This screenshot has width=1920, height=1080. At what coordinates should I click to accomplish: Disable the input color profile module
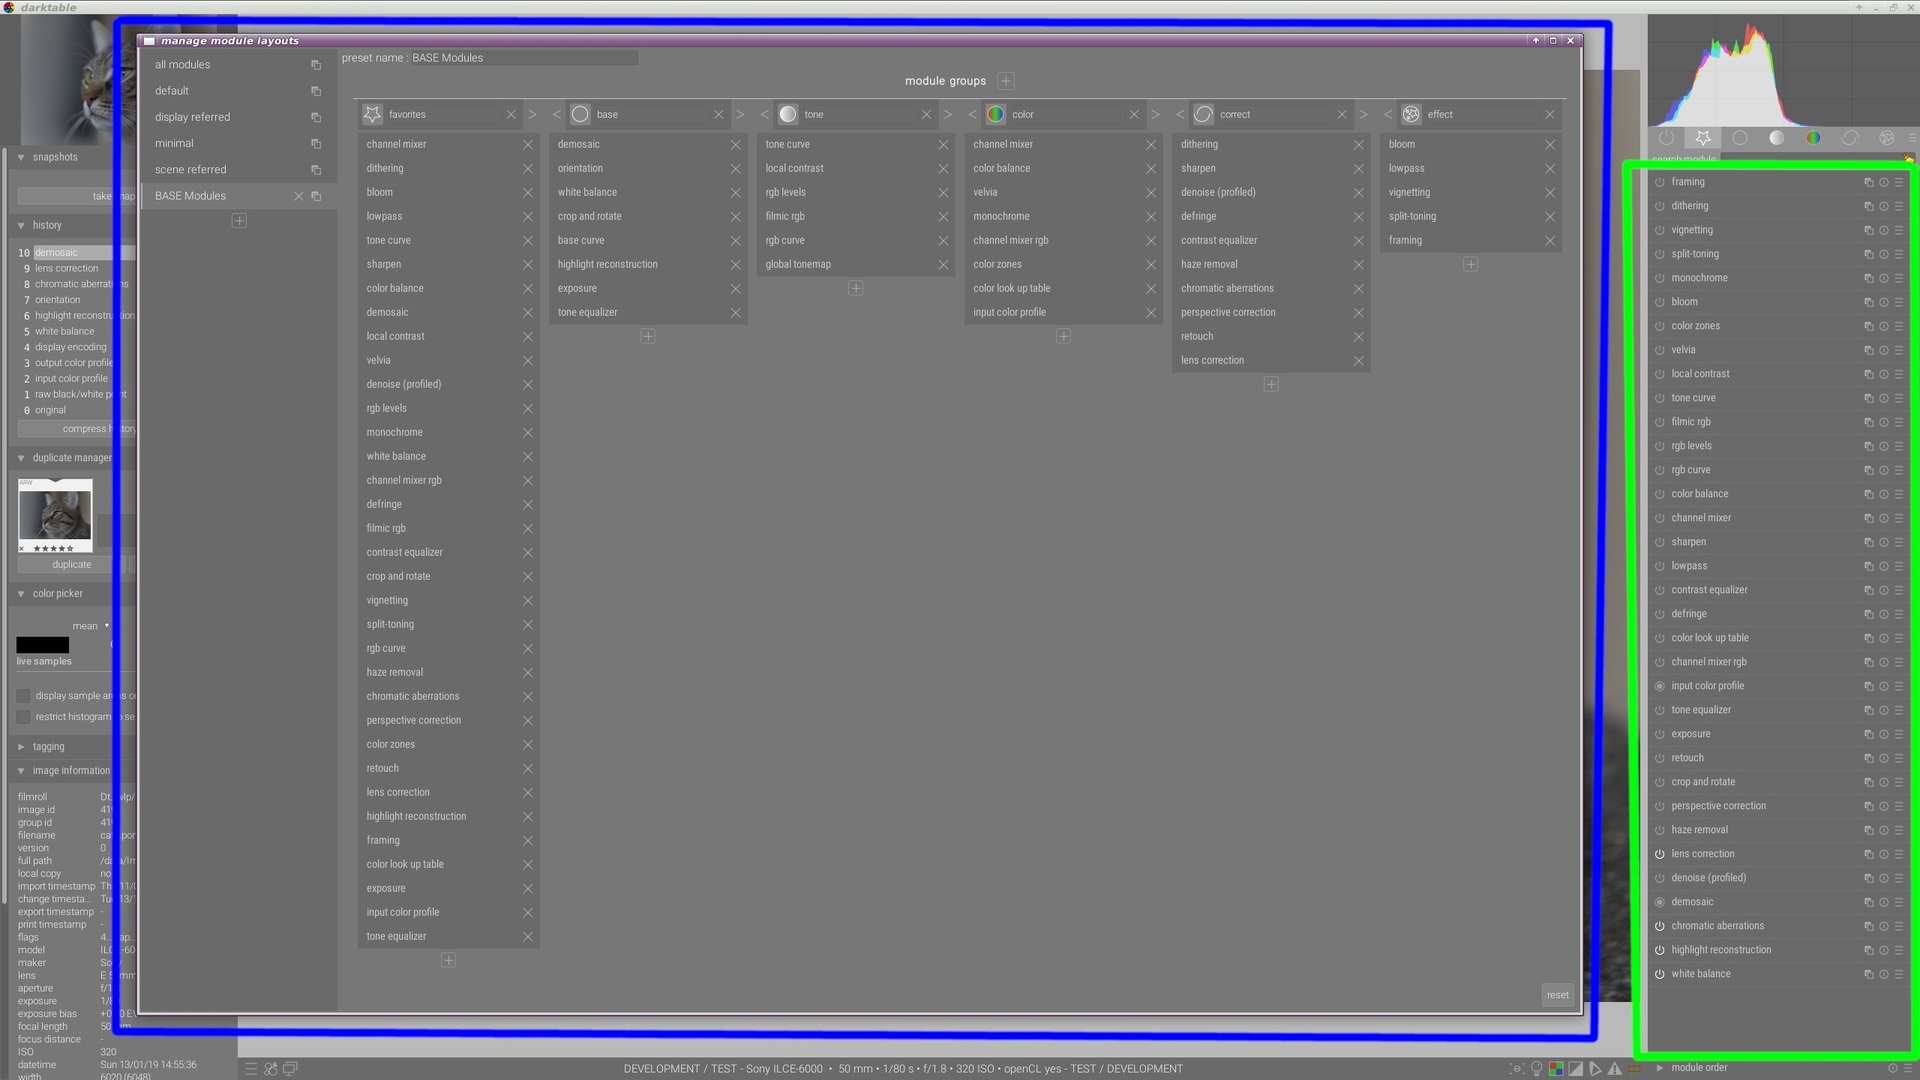[1659, 686]
